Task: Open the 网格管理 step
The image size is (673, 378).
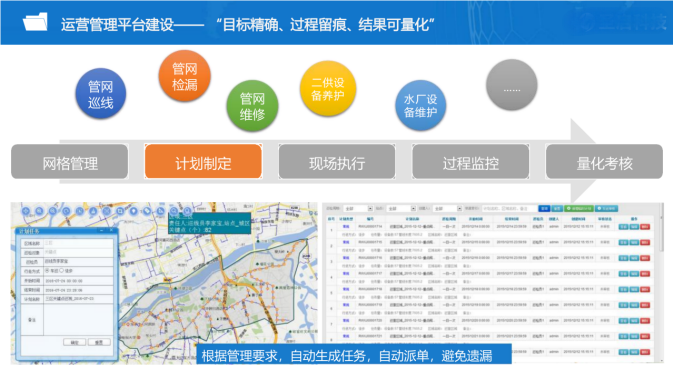Action: 70,162
